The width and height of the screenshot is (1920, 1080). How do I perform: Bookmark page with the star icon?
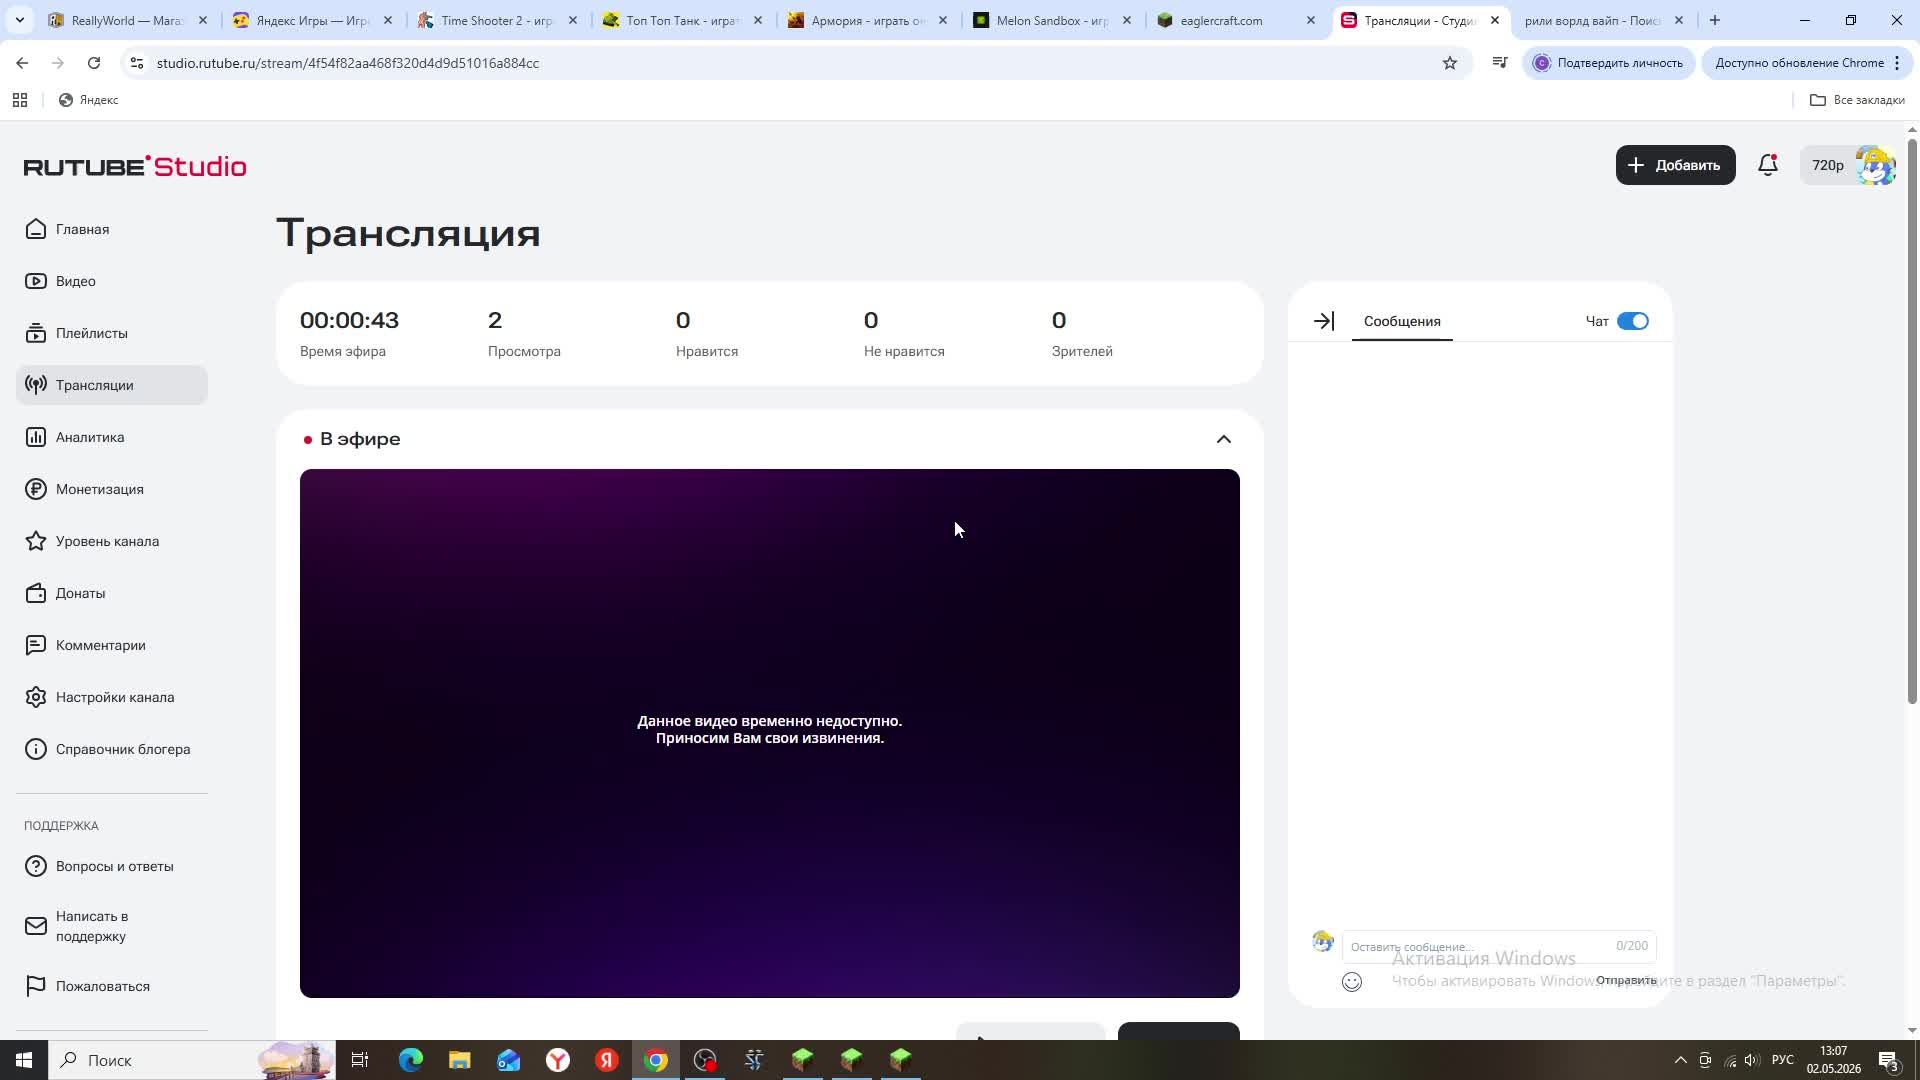tap(1450, 63)
